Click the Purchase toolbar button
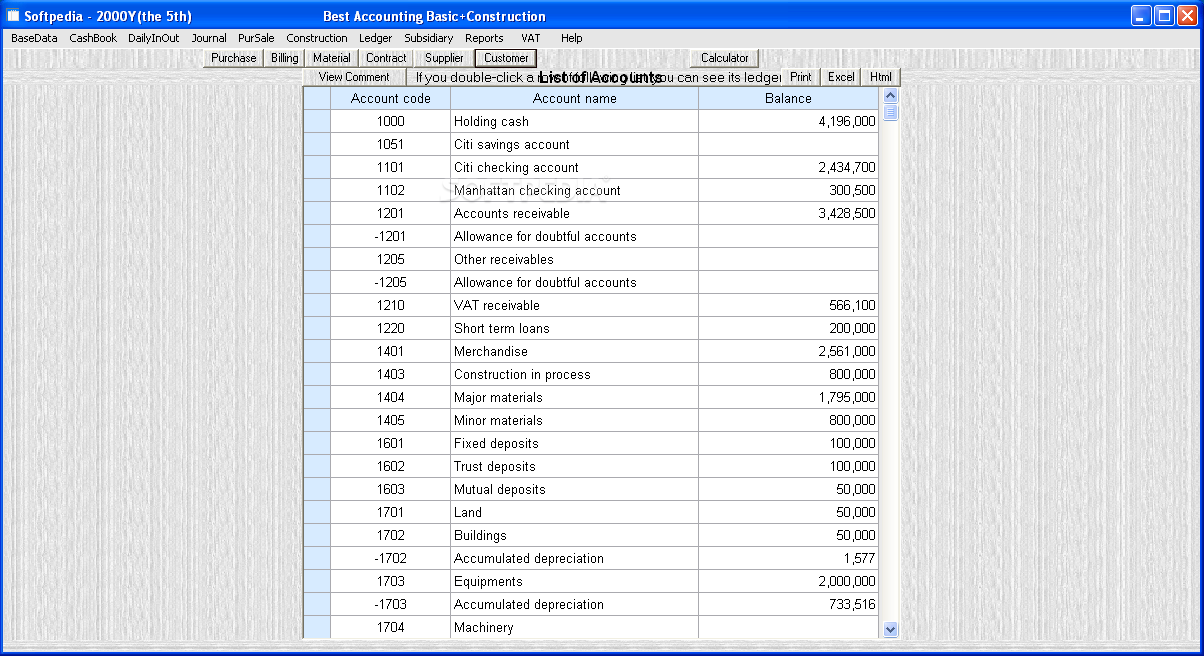 [x=234, y=58]
